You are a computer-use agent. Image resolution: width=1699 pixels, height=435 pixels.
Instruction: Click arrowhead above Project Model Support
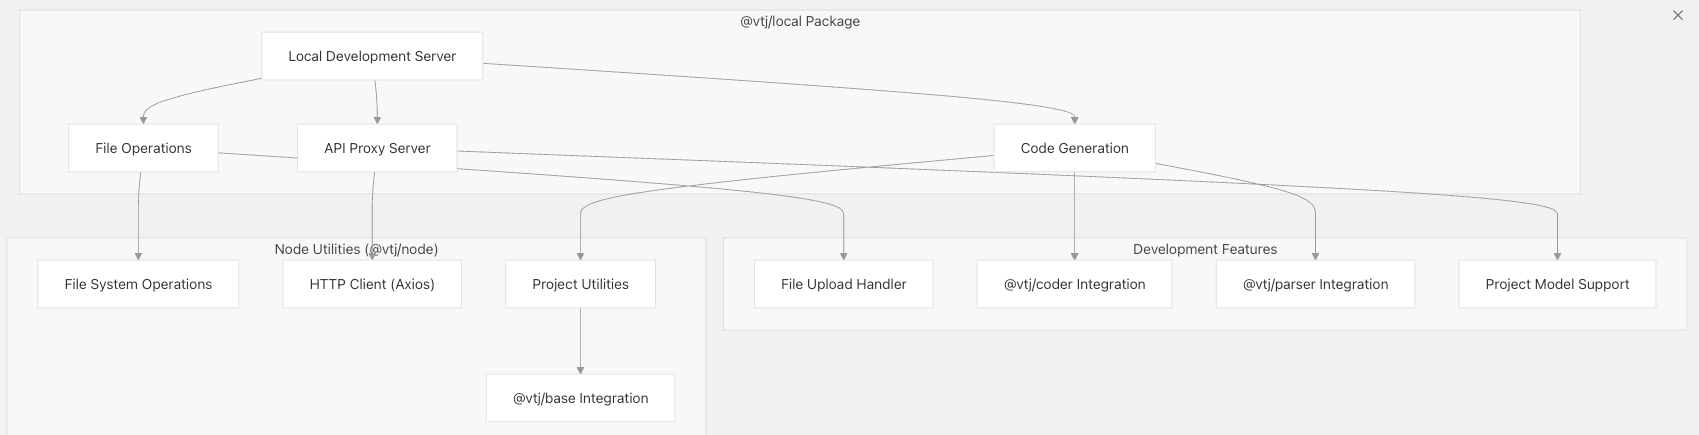(x=1557, y=256)
